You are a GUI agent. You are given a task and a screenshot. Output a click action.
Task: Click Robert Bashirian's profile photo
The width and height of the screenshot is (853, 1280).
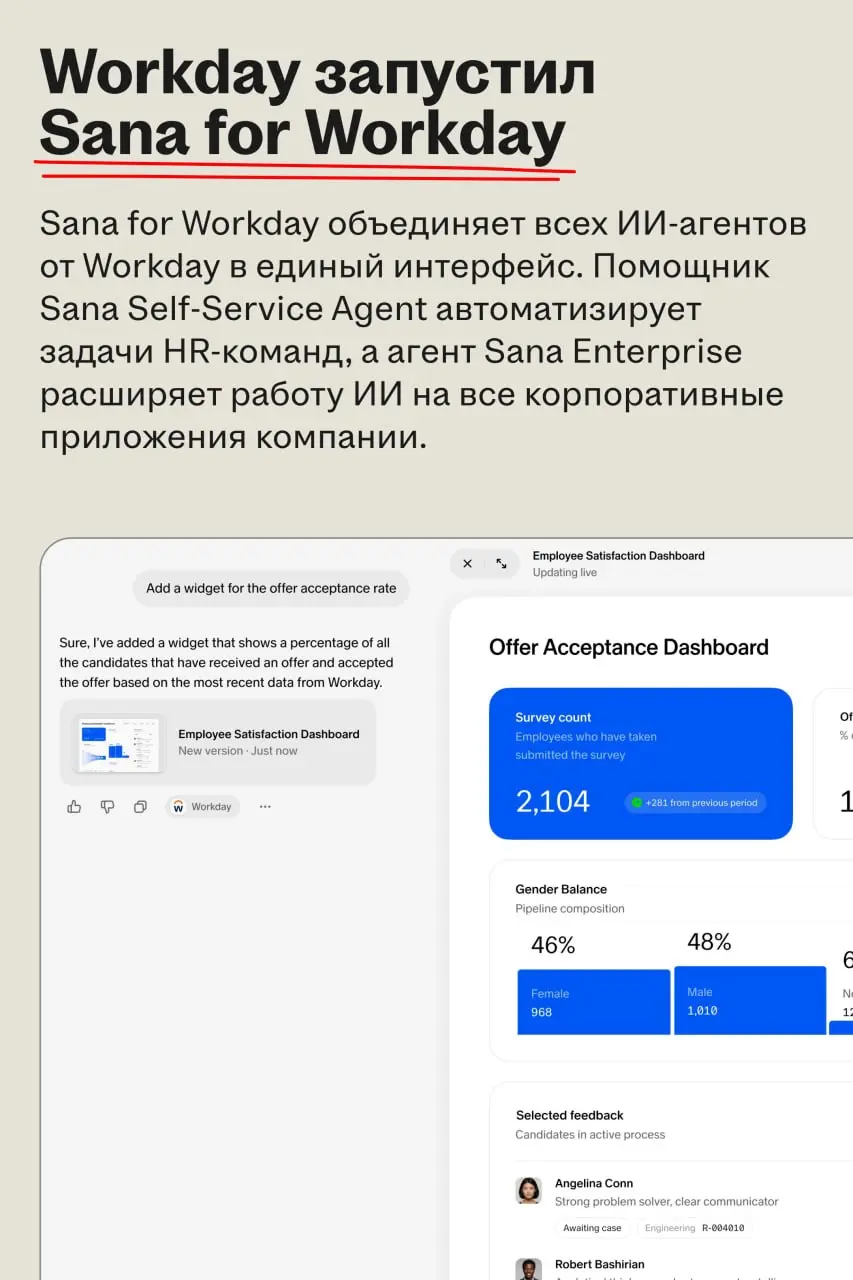pyautogui.click(x=528, y=1270)
